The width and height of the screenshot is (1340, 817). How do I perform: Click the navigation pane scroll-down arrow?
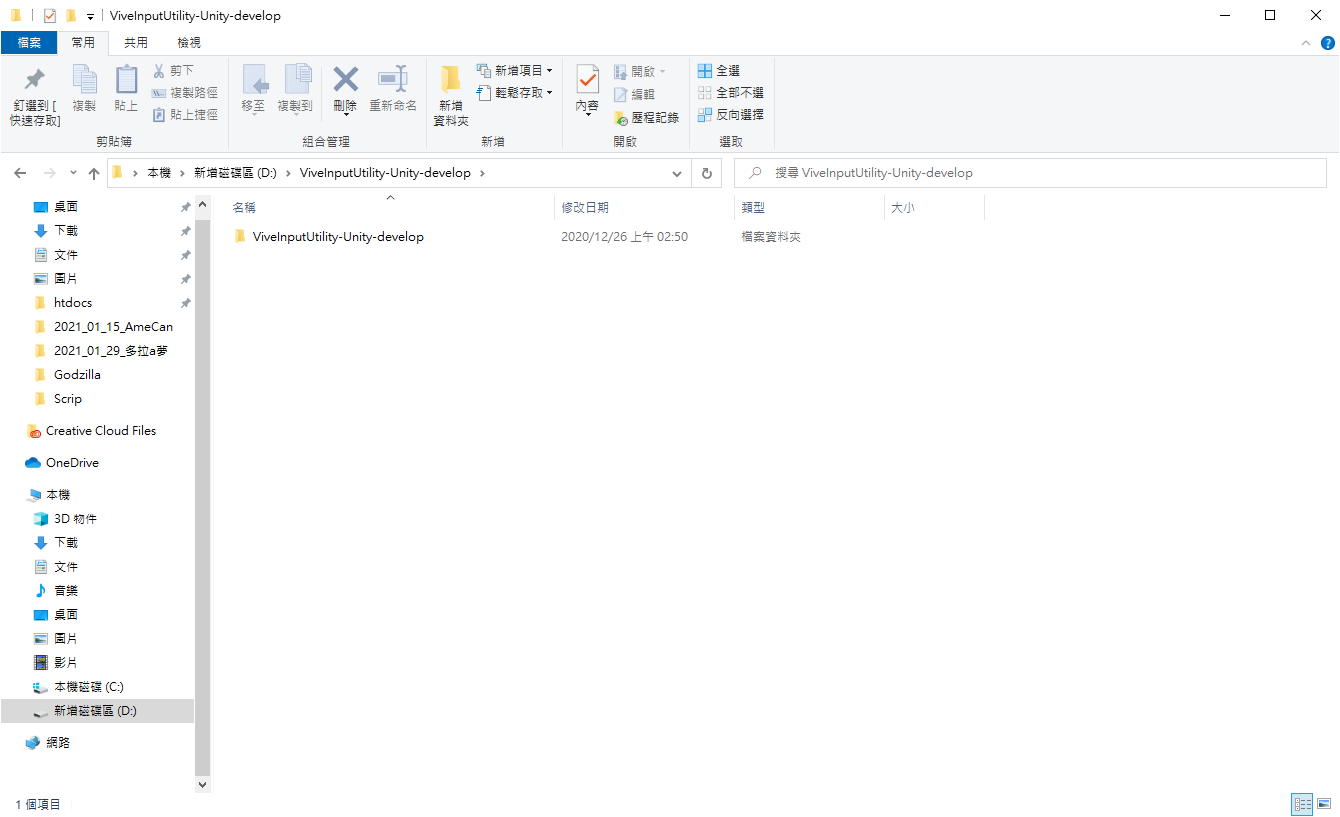point(203,785)
